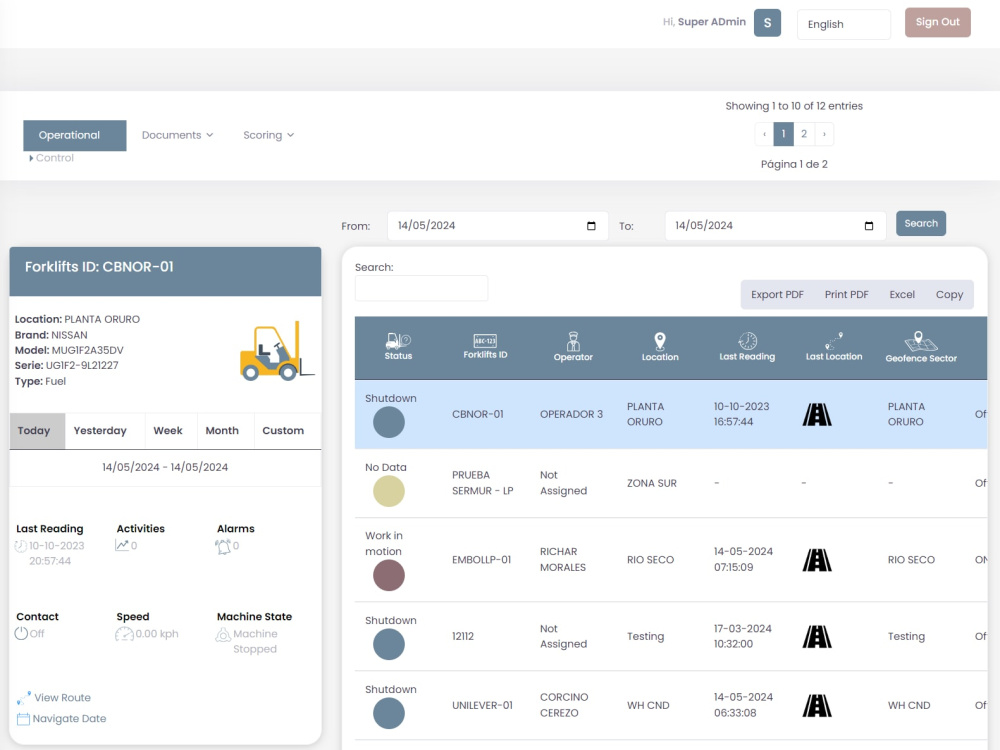This screenshot has height=750, width=1000.
Task: Select the UNILEVER-01 forklift ID cell
Action: 482,705
